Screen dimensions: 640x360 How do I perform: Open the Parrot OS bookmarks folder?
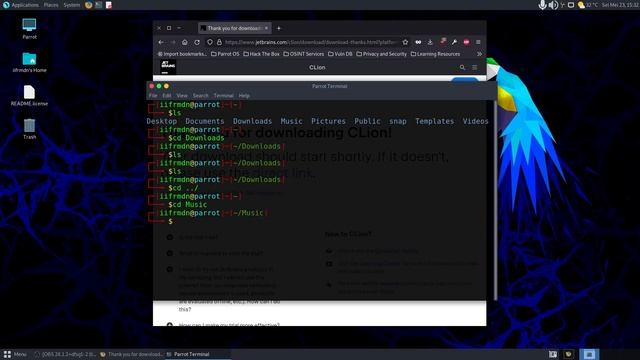225,54
